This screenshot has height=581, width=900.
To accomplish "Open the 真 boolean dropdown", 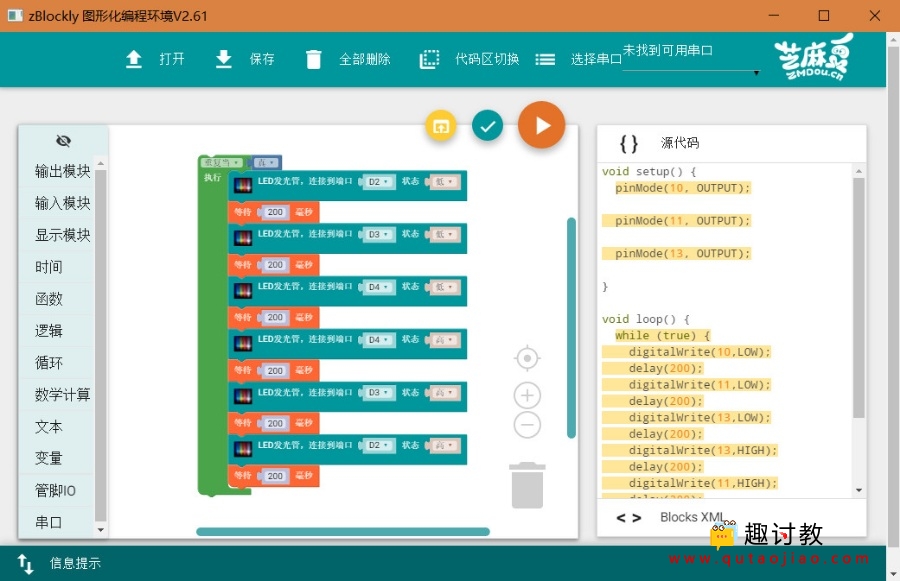I will coord(266,163).
